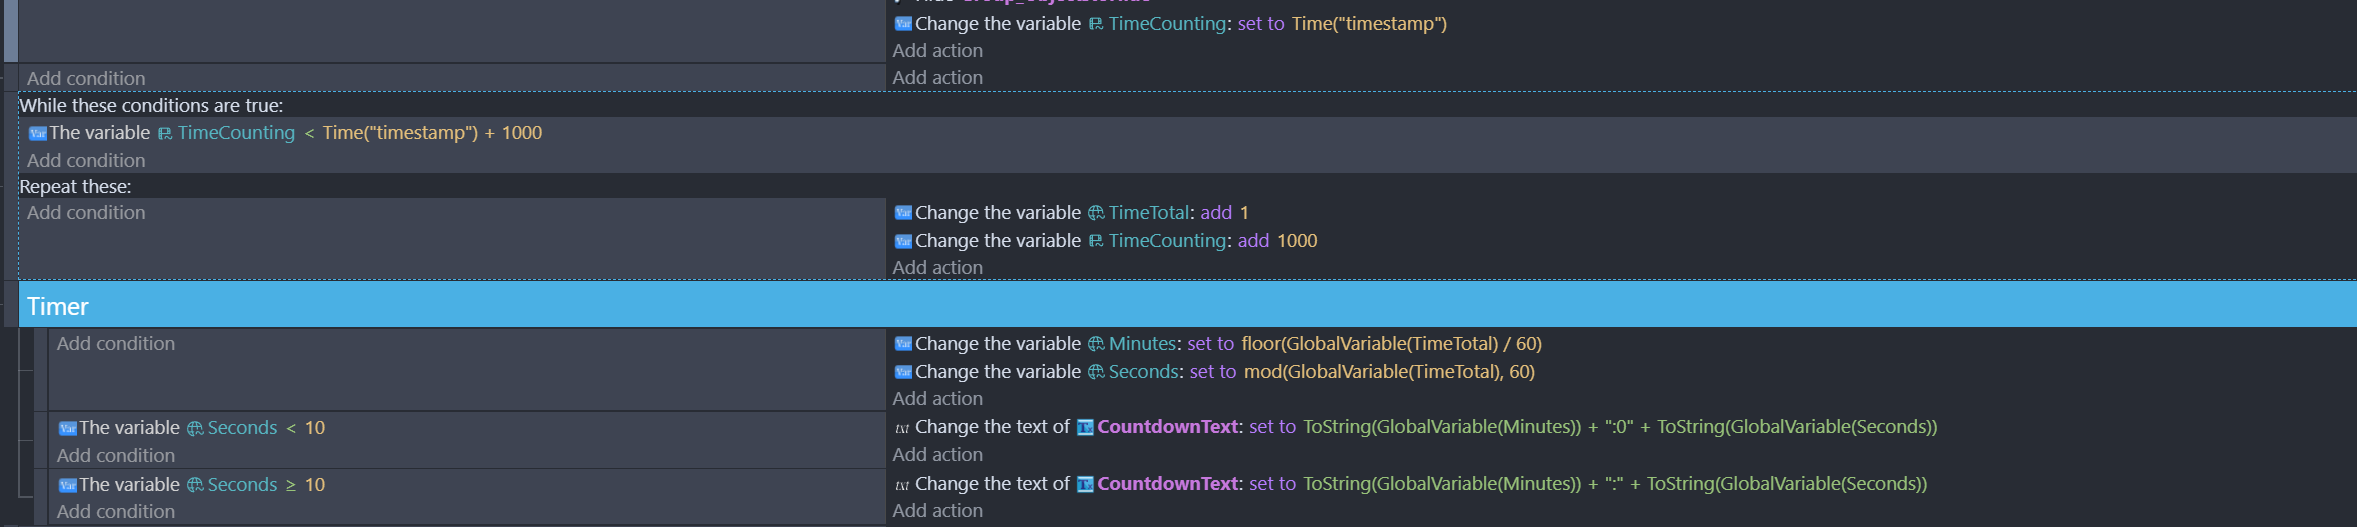2357x527 pixels.
Task: Edit the mod(GlobalVariable(TimeTotal), 60) expression
Action: tap(1389, 372)
